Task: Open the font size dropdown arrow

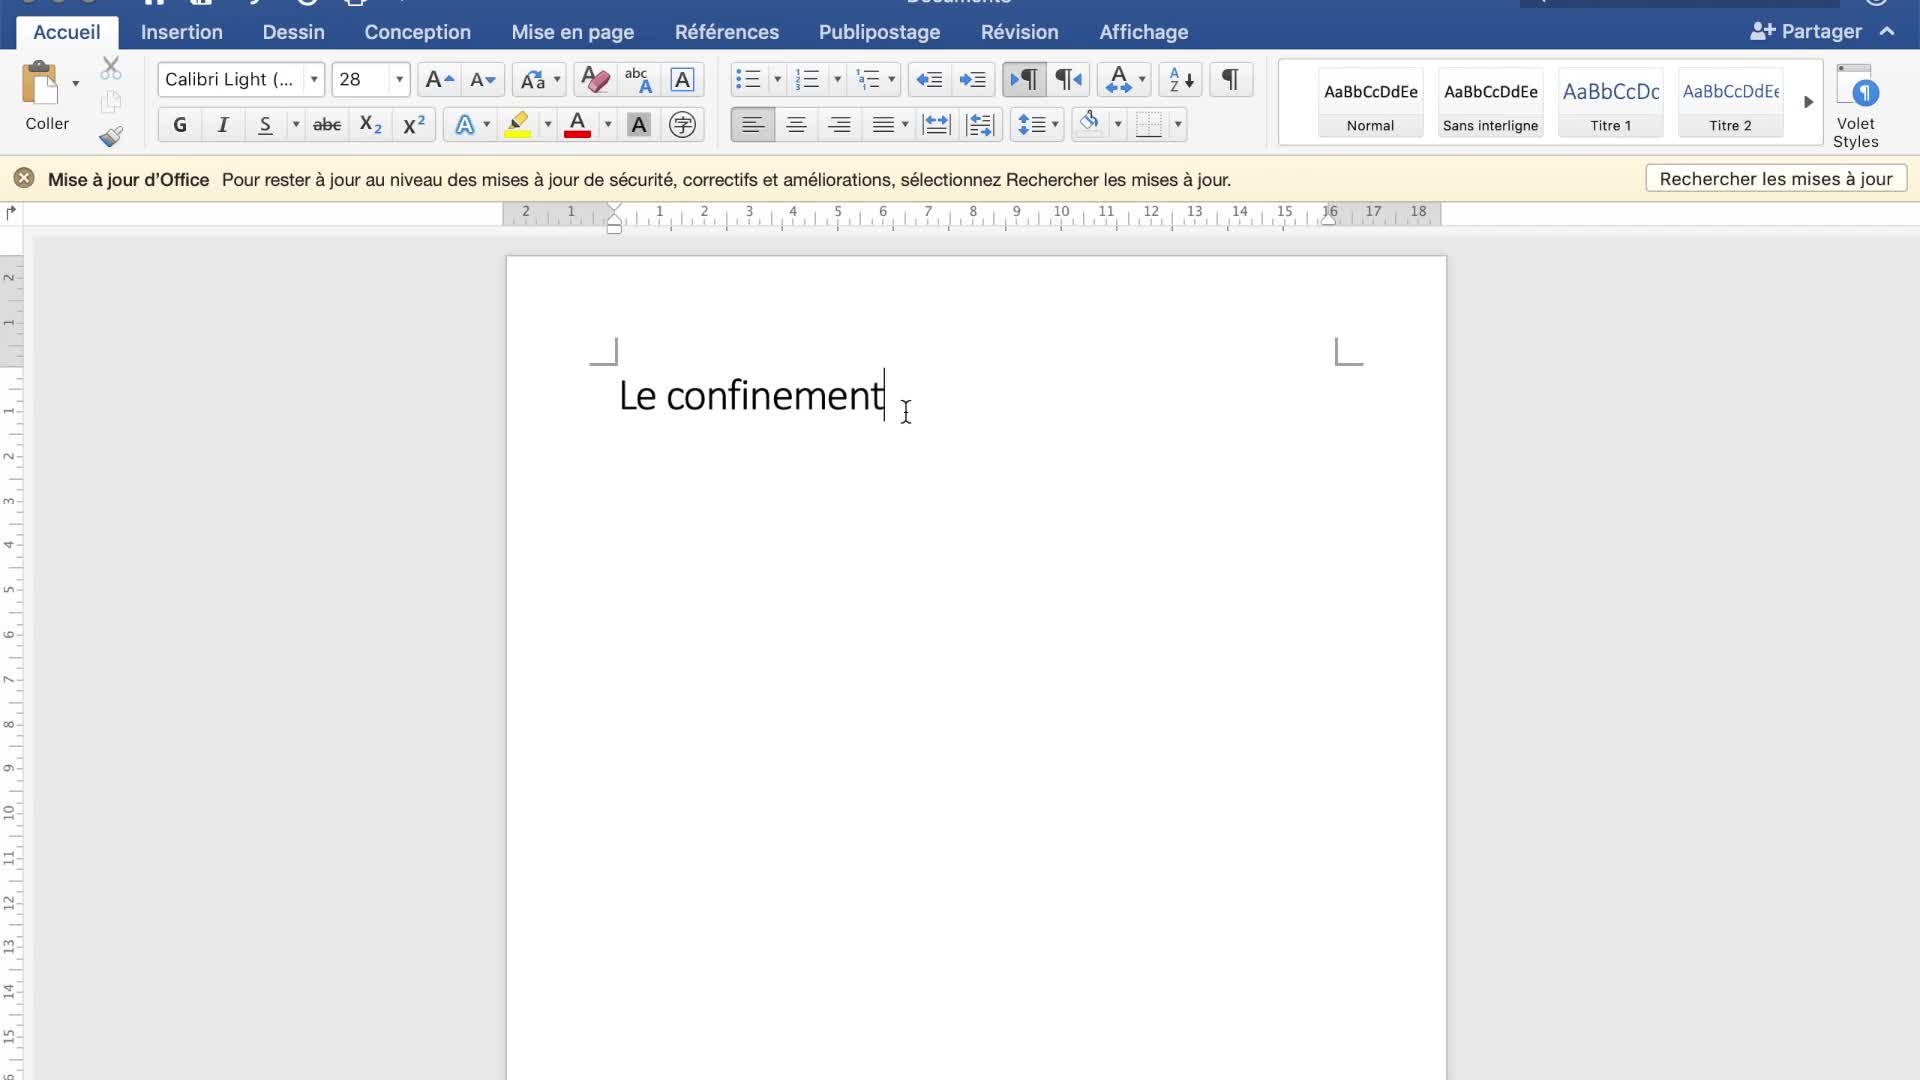Action: pos(399,80)
